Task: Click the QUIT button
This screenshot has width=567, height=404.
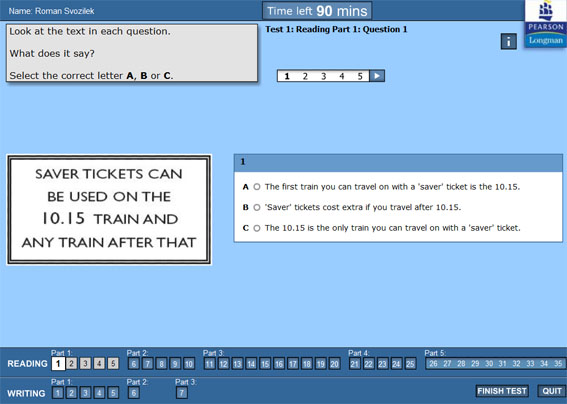Action: (x=552, y=391)
